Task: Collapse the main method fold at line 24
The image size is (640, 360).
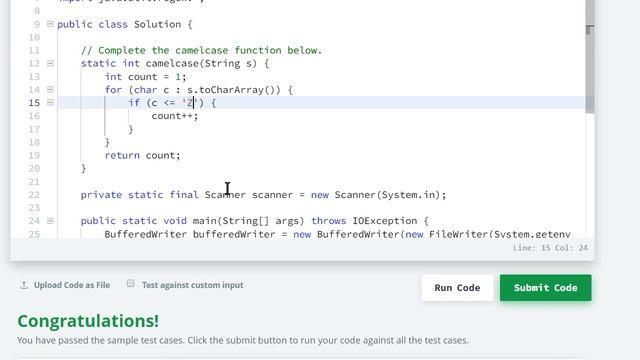Action: 50,221
